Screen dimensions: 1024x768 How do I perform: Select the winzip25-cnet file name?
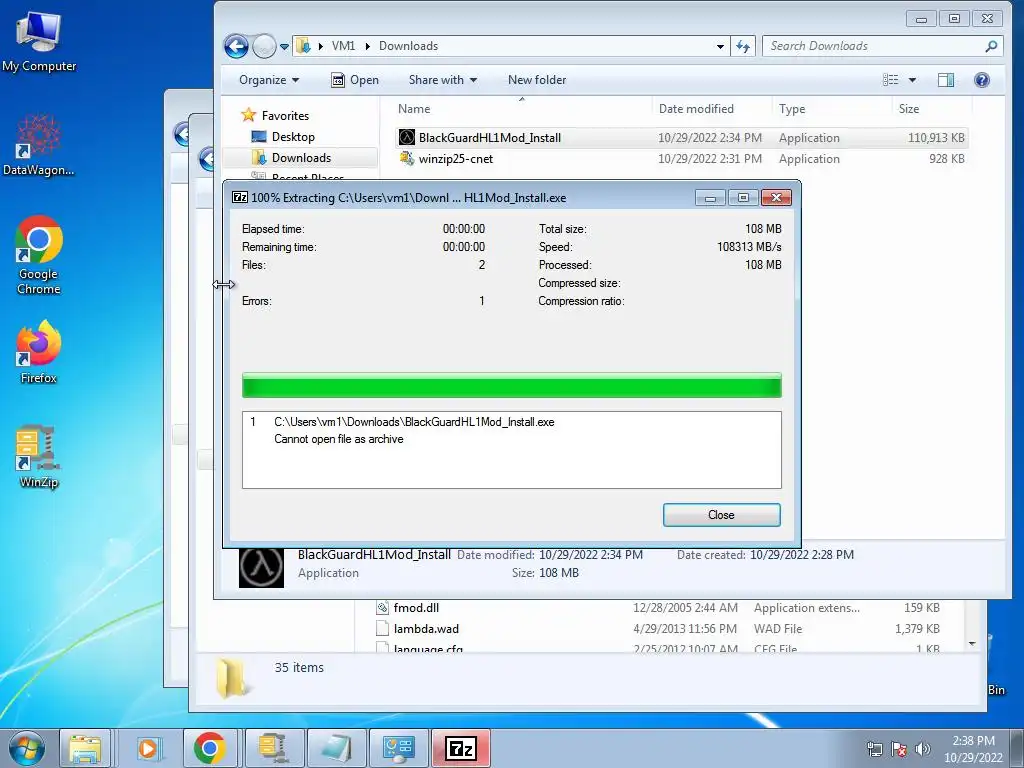456,159
